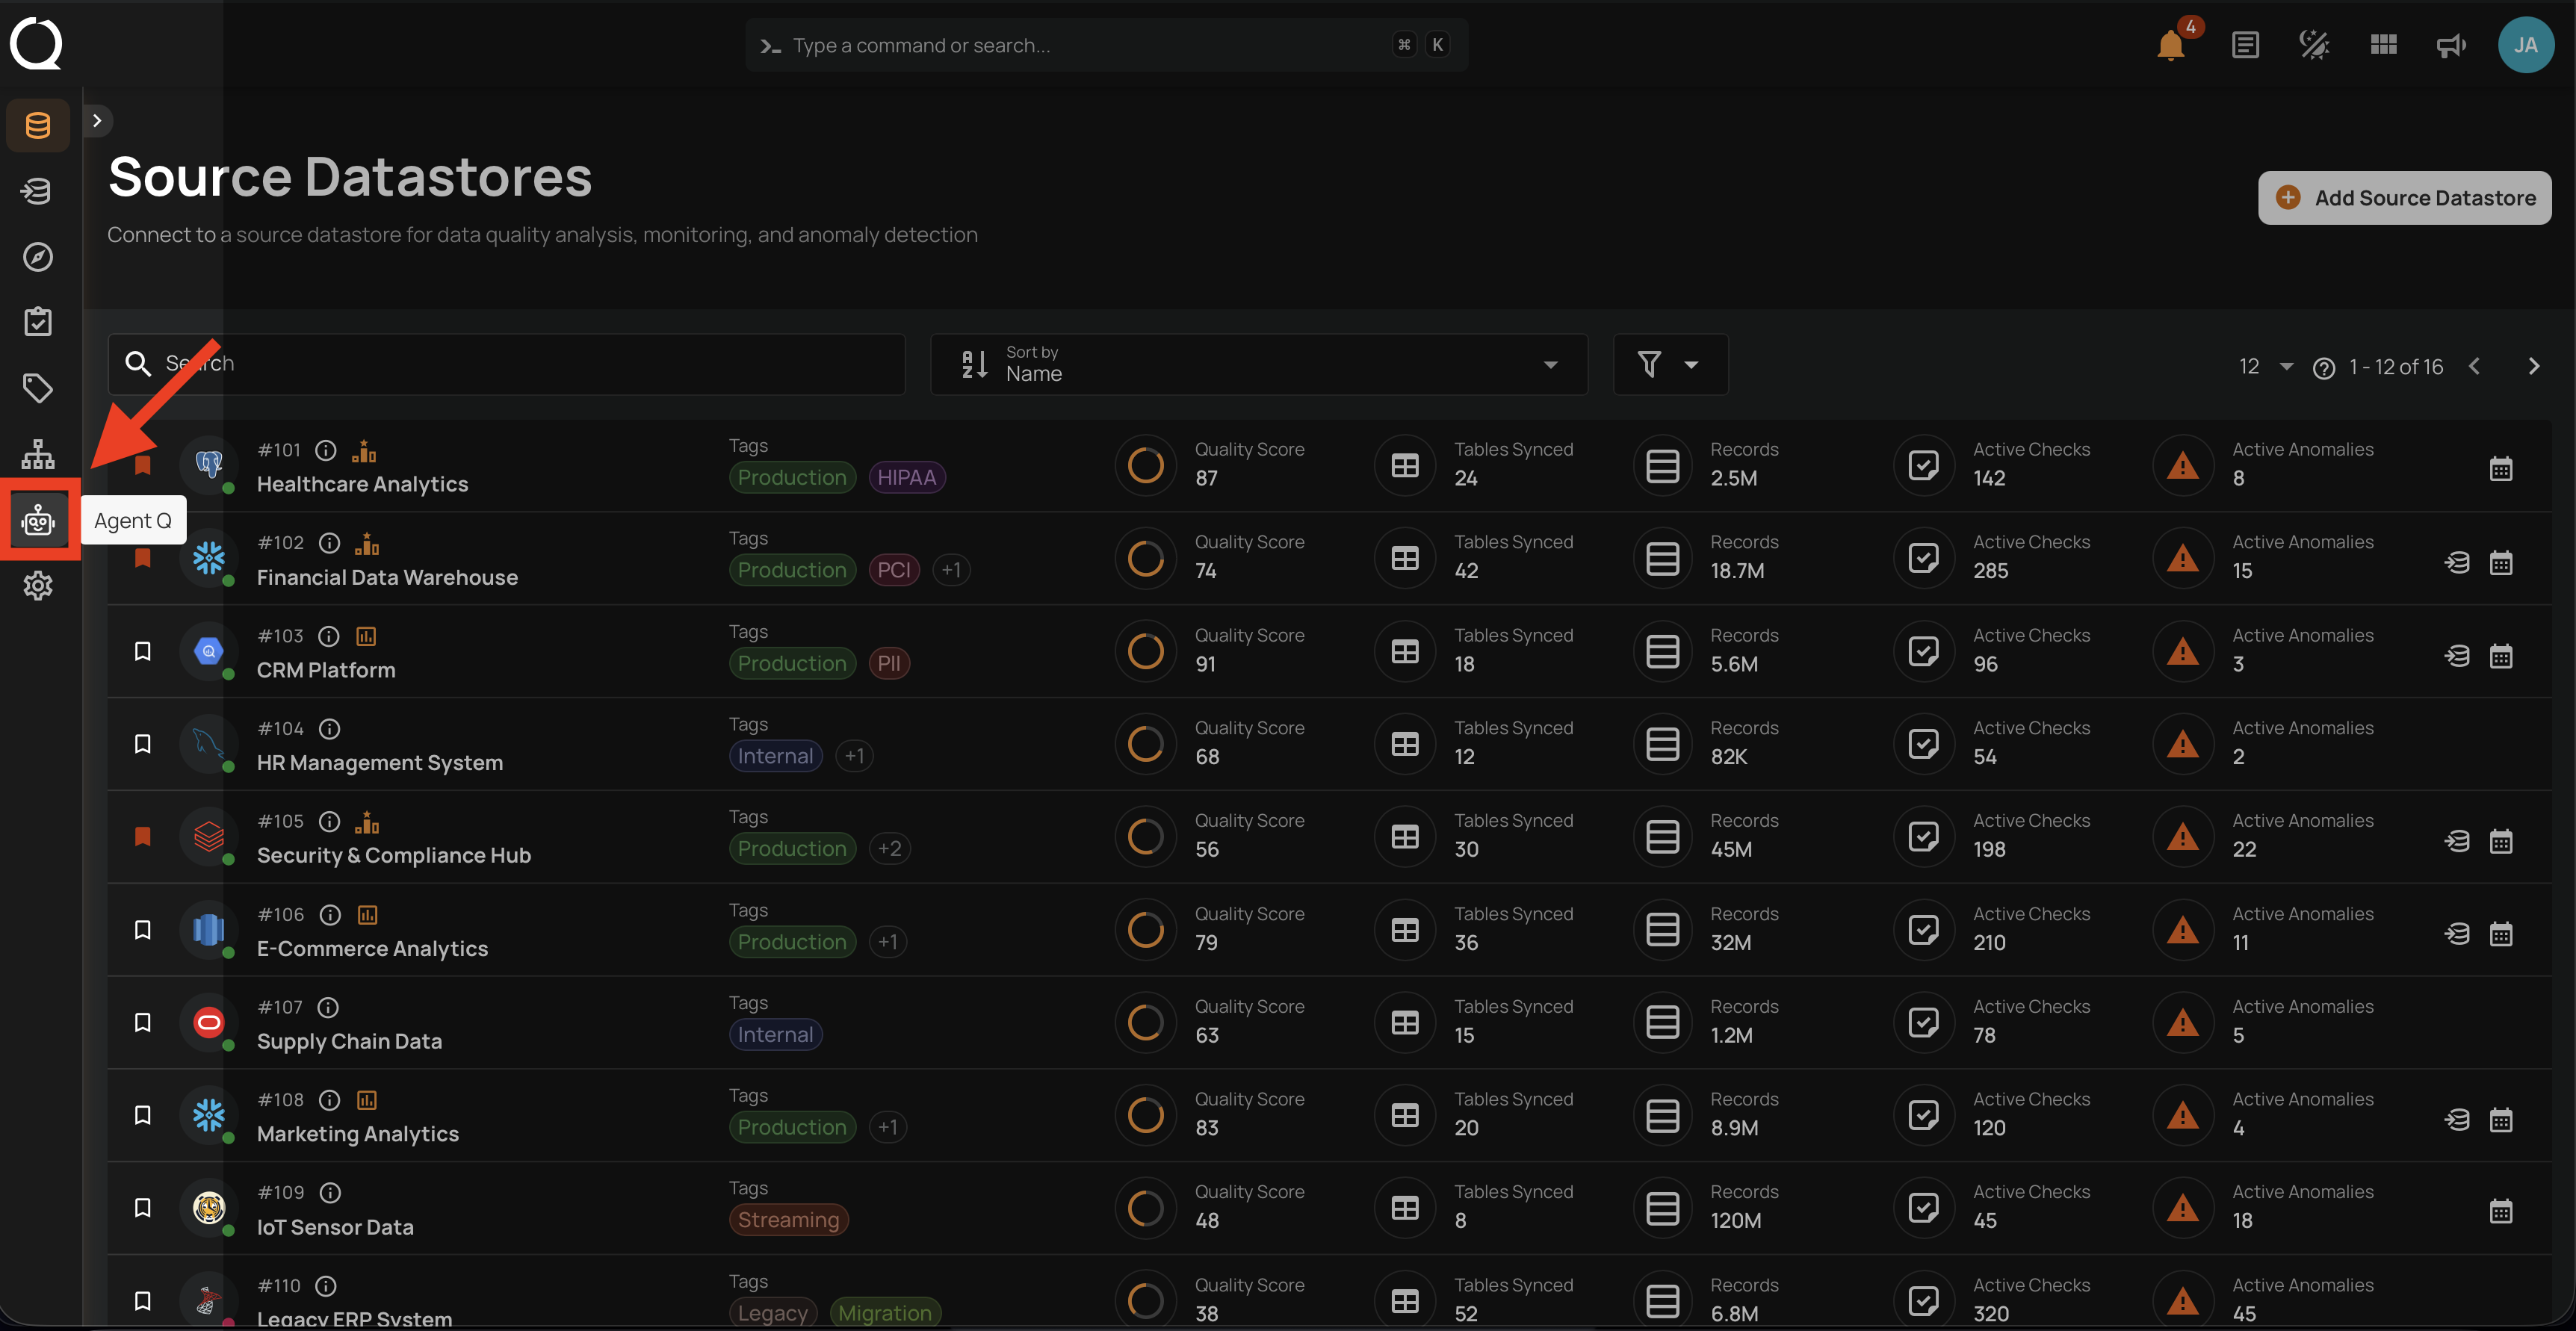Click the quality score ring for CRM Platform
The height and width of the screenshot is (1331, 2576).
(x=1145, y=651)
